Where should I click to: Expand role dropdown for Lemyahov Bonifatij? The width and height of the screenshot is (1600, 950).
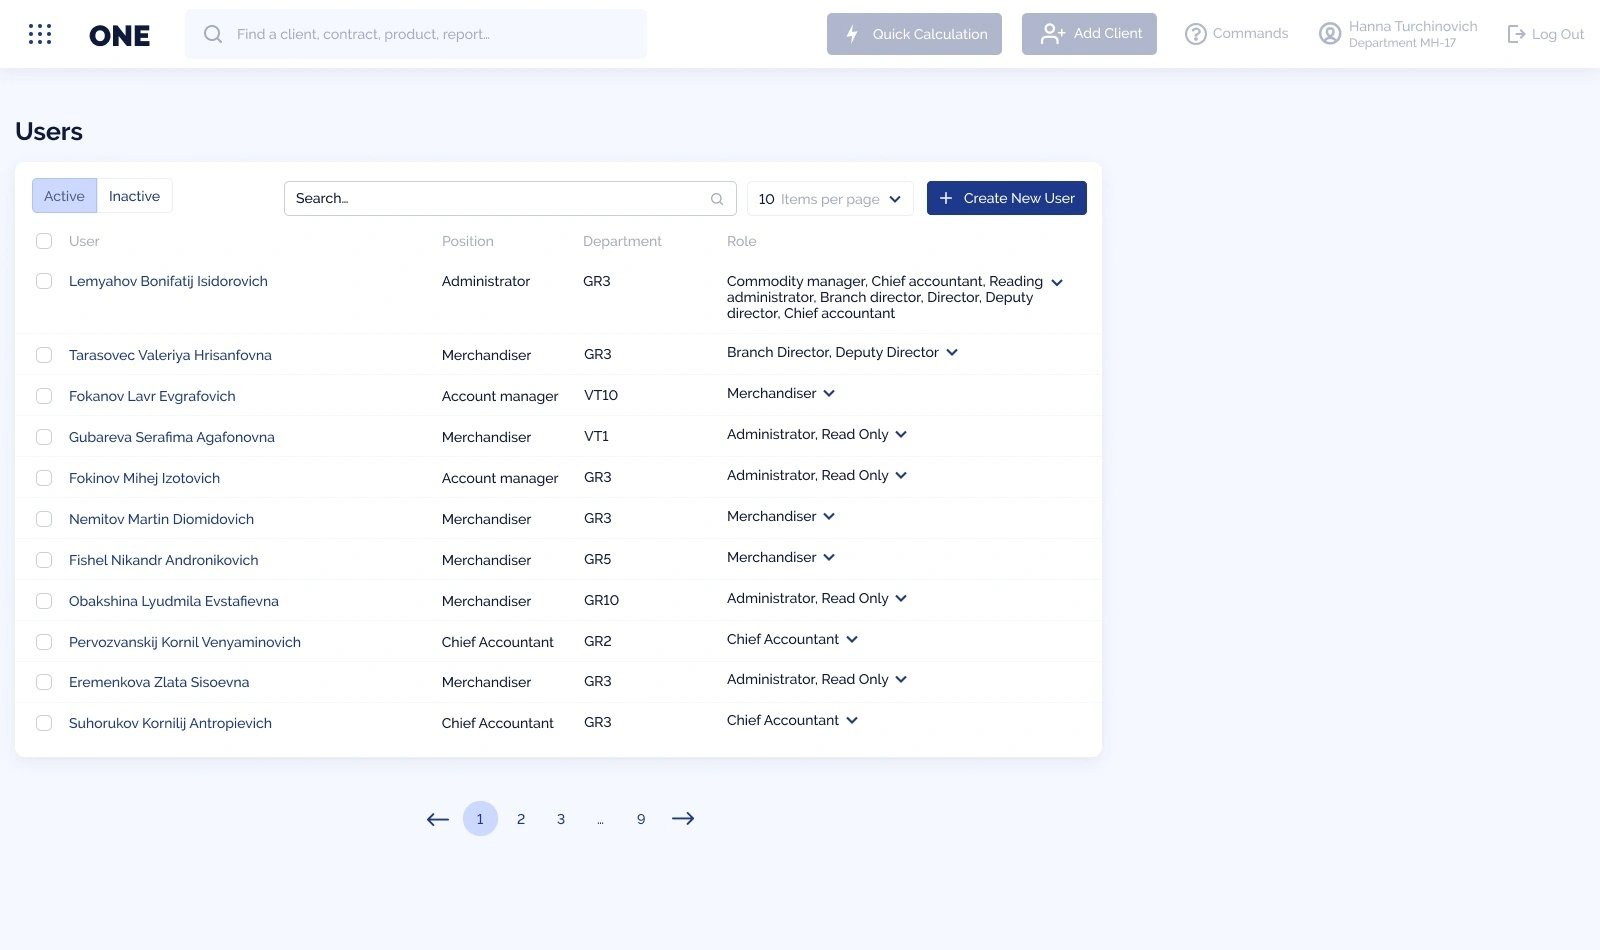tap(1057, 283)
